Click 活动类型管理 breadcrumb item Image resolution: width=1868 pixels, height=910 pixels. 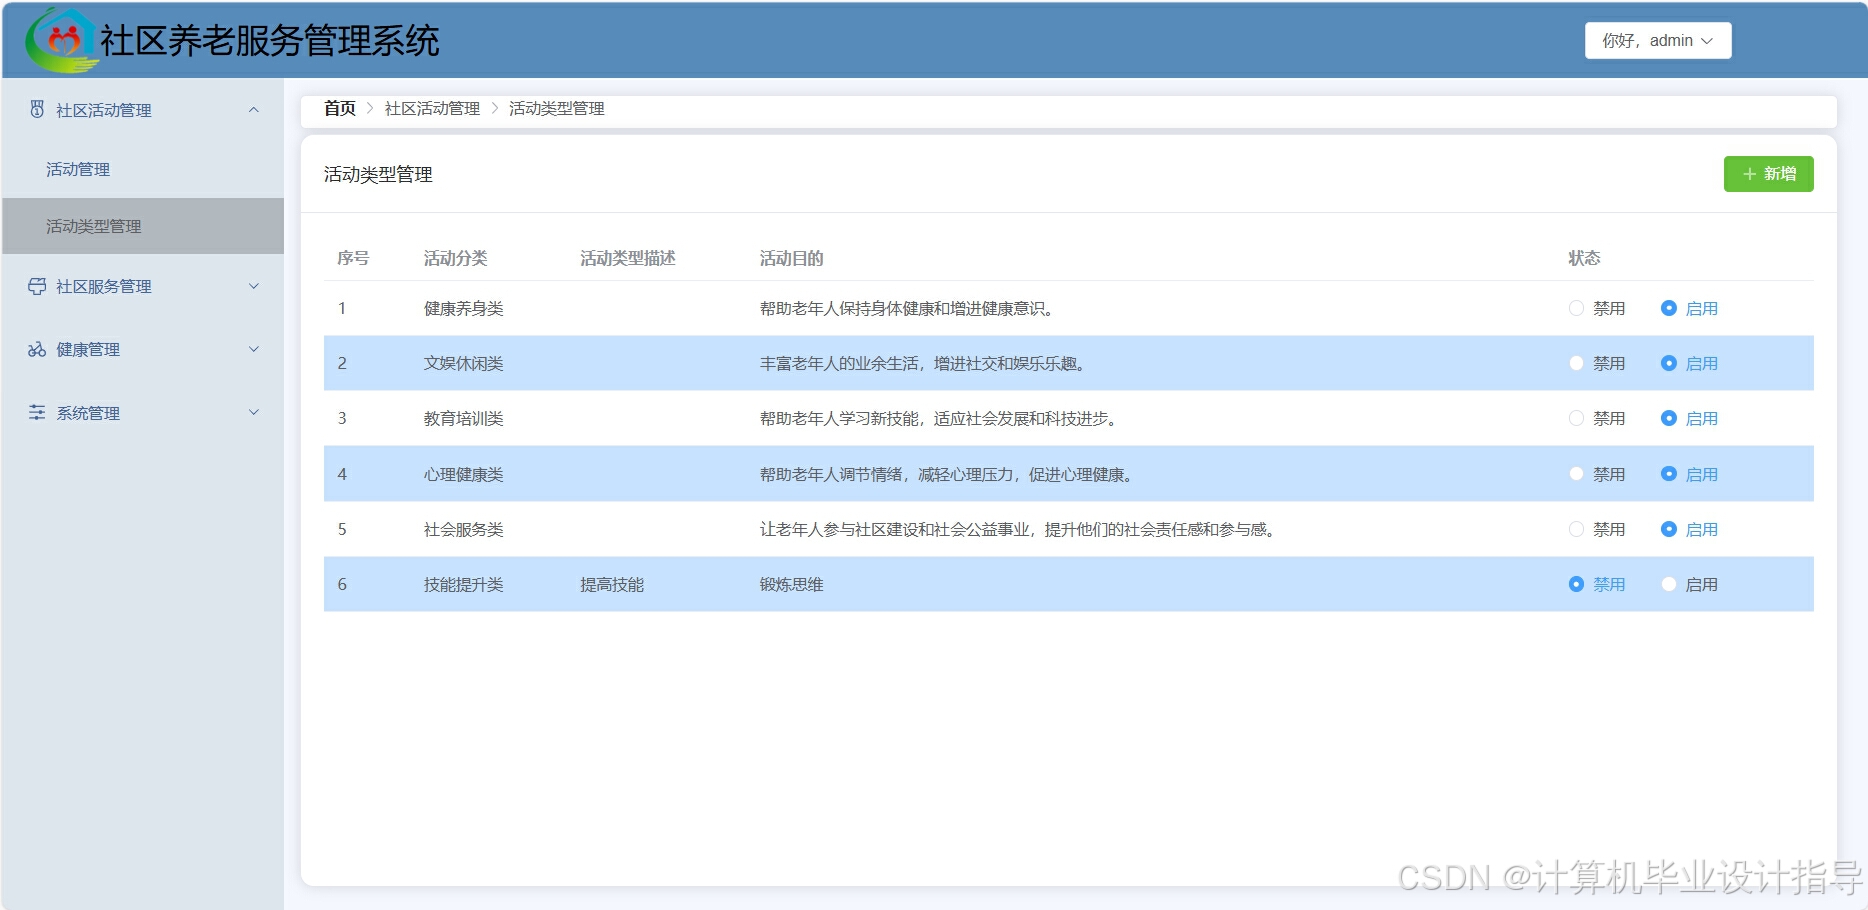pyautogui.click(x=557, y=108)
